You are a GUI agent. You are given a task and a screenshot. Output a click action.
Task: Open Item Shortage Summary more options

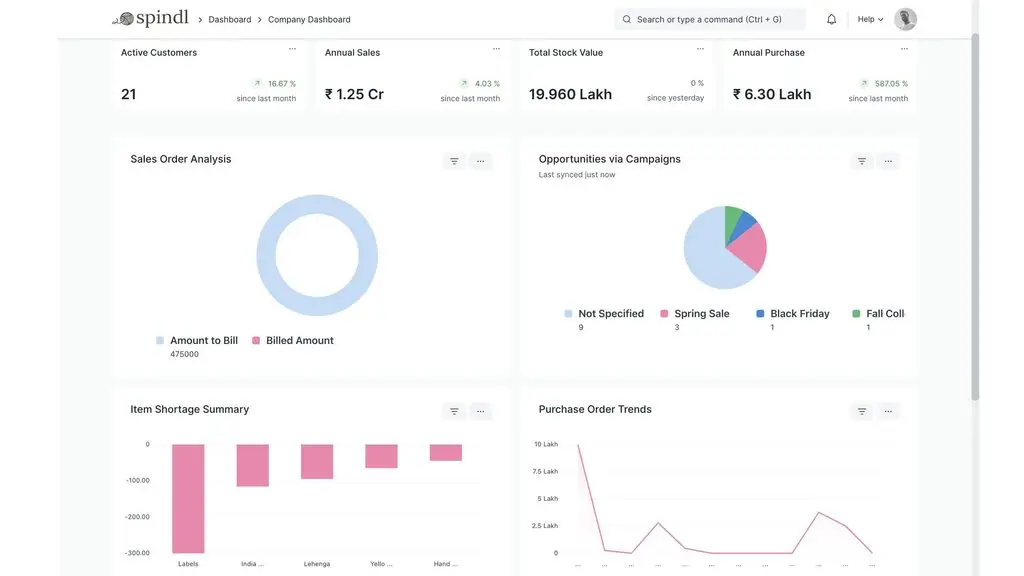click(481, 411)
